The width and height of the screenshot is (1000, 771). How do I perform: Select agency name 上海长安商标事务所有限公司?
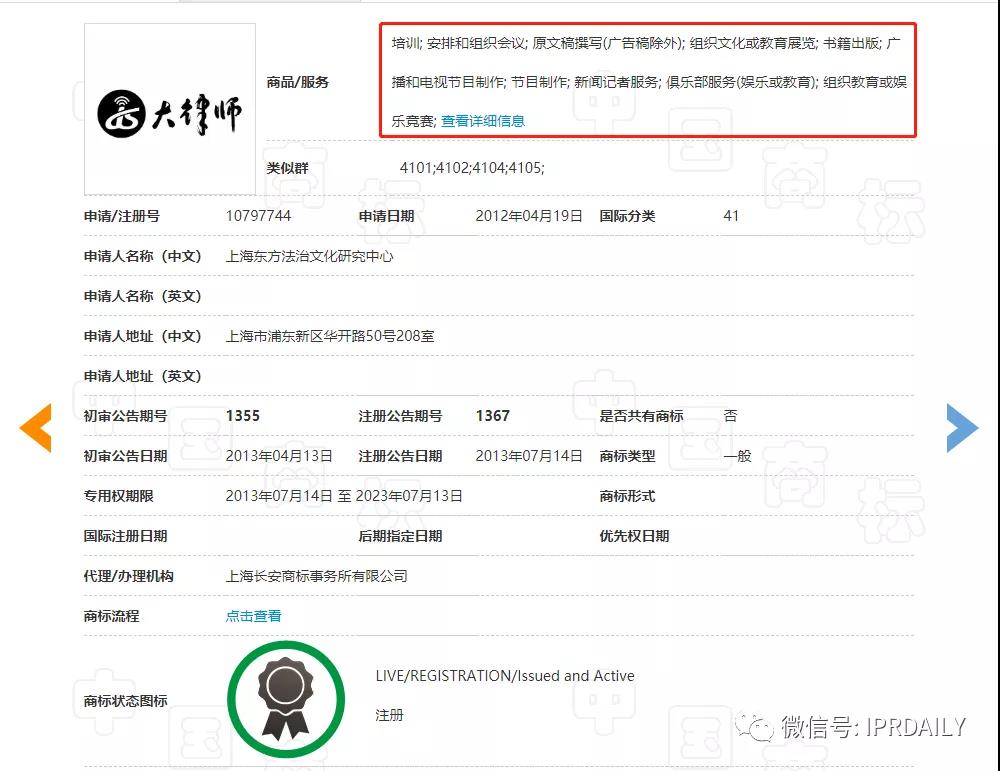click(316, 576)
